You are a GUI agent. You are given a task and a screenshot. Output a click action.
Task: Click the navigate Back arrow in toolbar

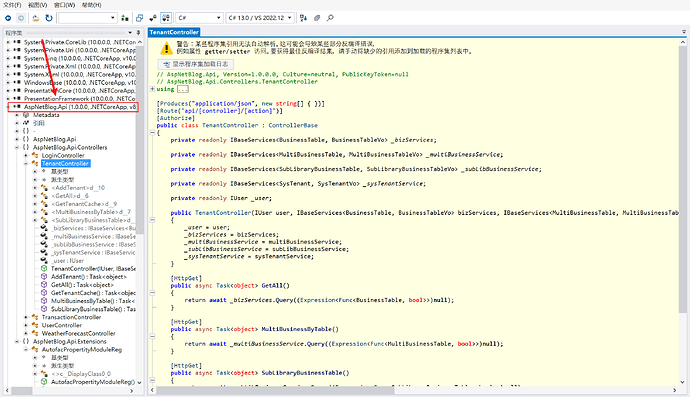[x=8, y=18]
